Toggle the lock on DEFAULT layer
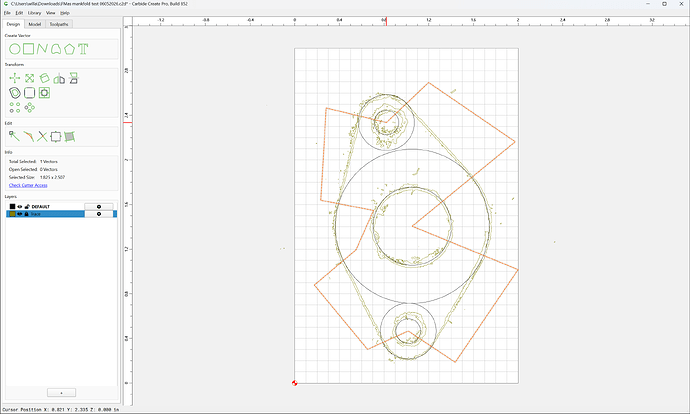The width and height of the screenshot is (690, 414). [27, 206]
